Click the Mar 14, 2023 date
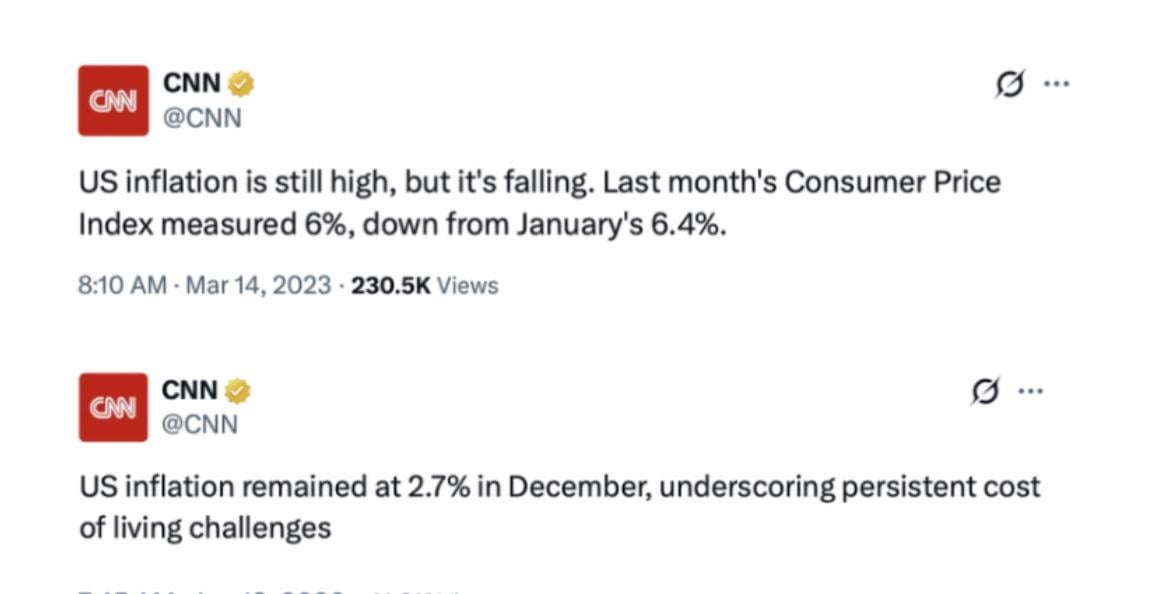 click(x=258, y=286)
